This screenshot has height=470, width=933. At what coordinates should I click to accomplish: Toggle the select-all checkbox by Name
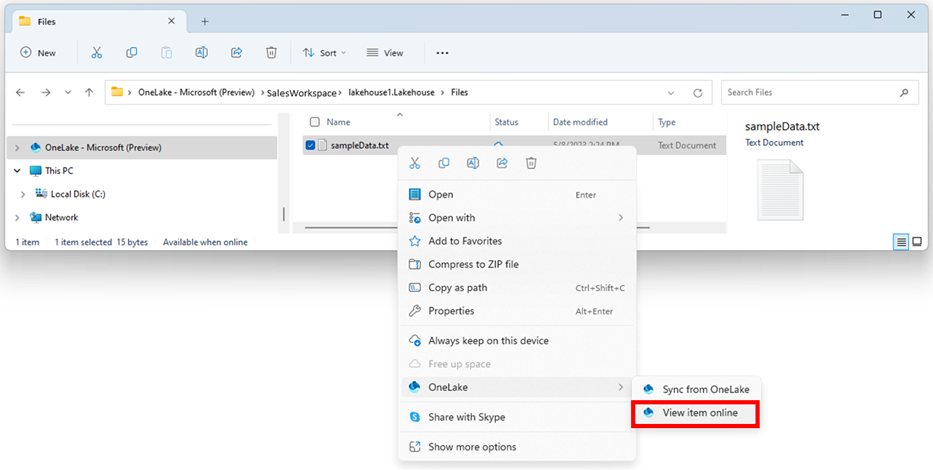point(315,122)
